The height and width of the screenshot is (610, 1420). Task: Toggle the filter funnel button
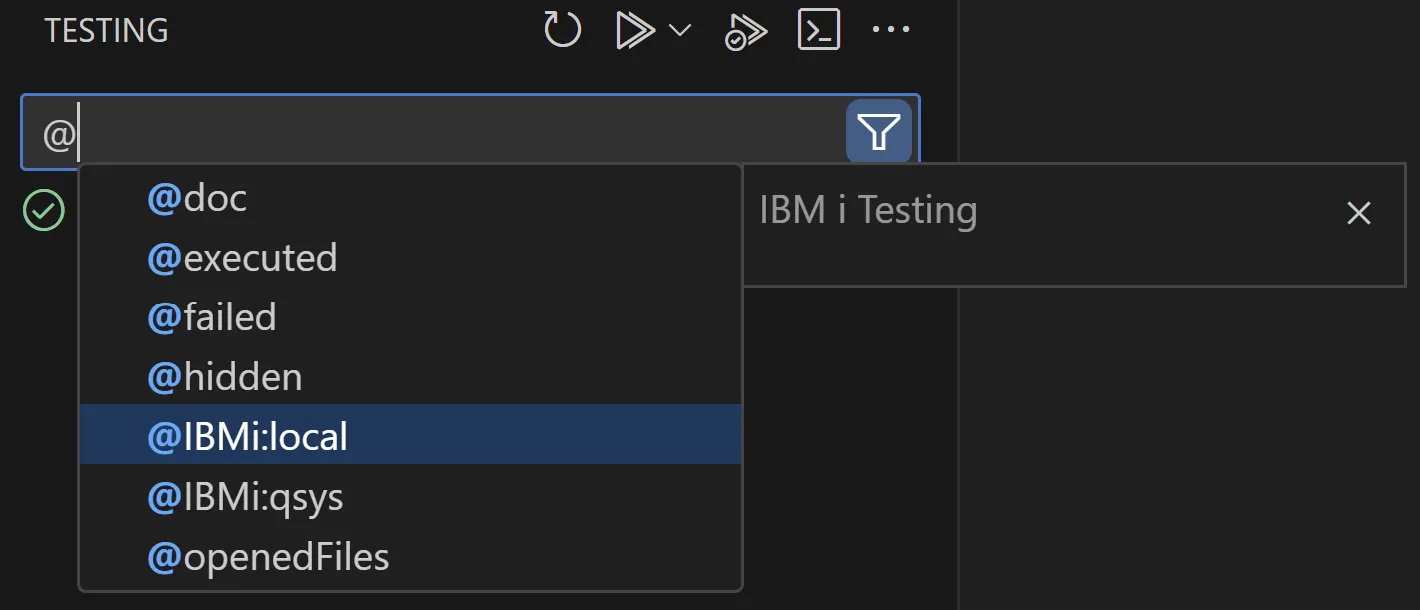point(879,131)
